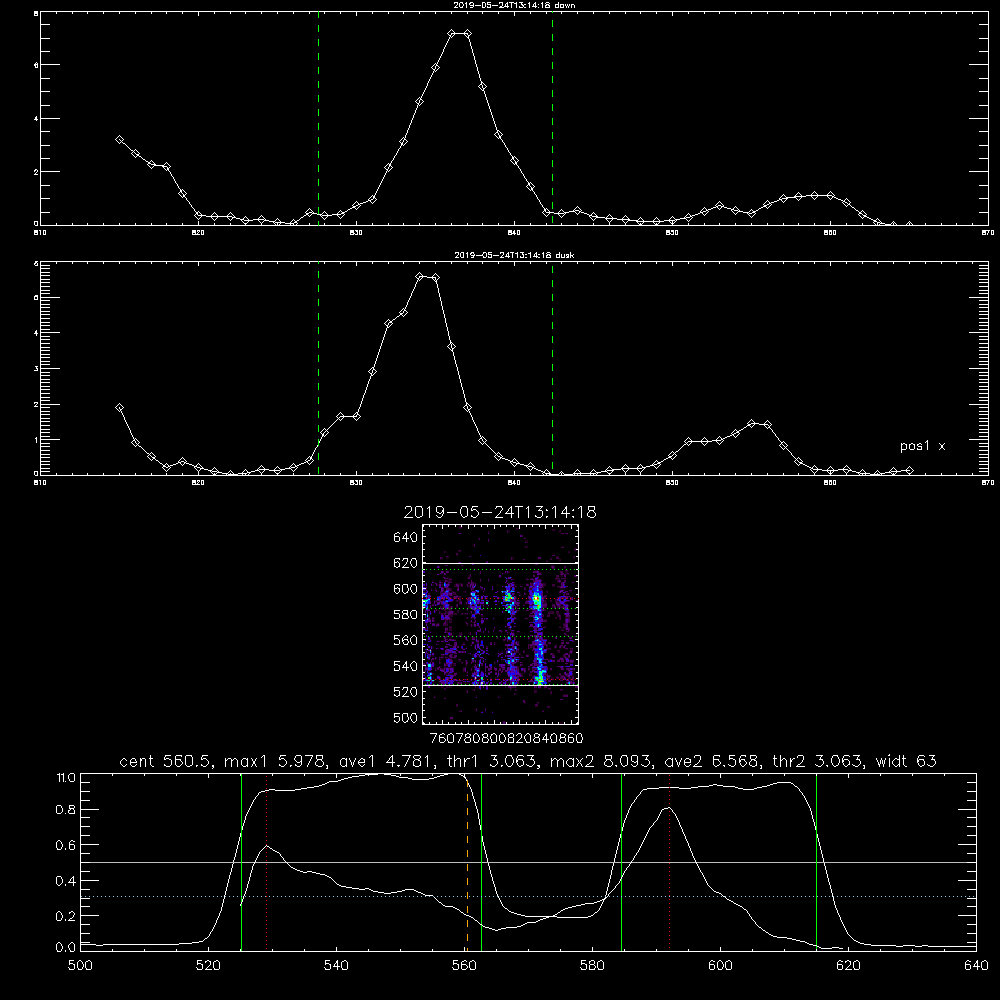Click the '2019-05-24T13:14:18 dawn' plot title
Screen dimensions: 1000x1000
(x=514, y=5)
